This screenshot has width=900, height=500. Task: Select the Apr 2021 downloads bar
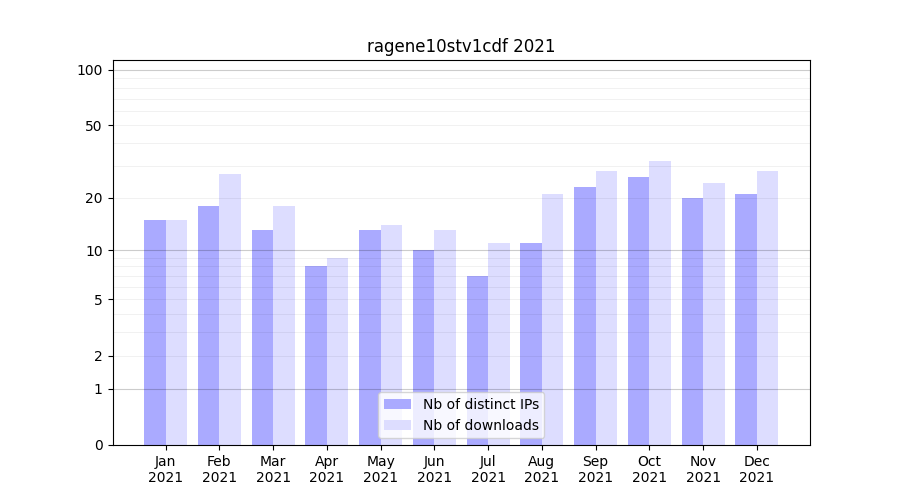(x=338, y=351)
